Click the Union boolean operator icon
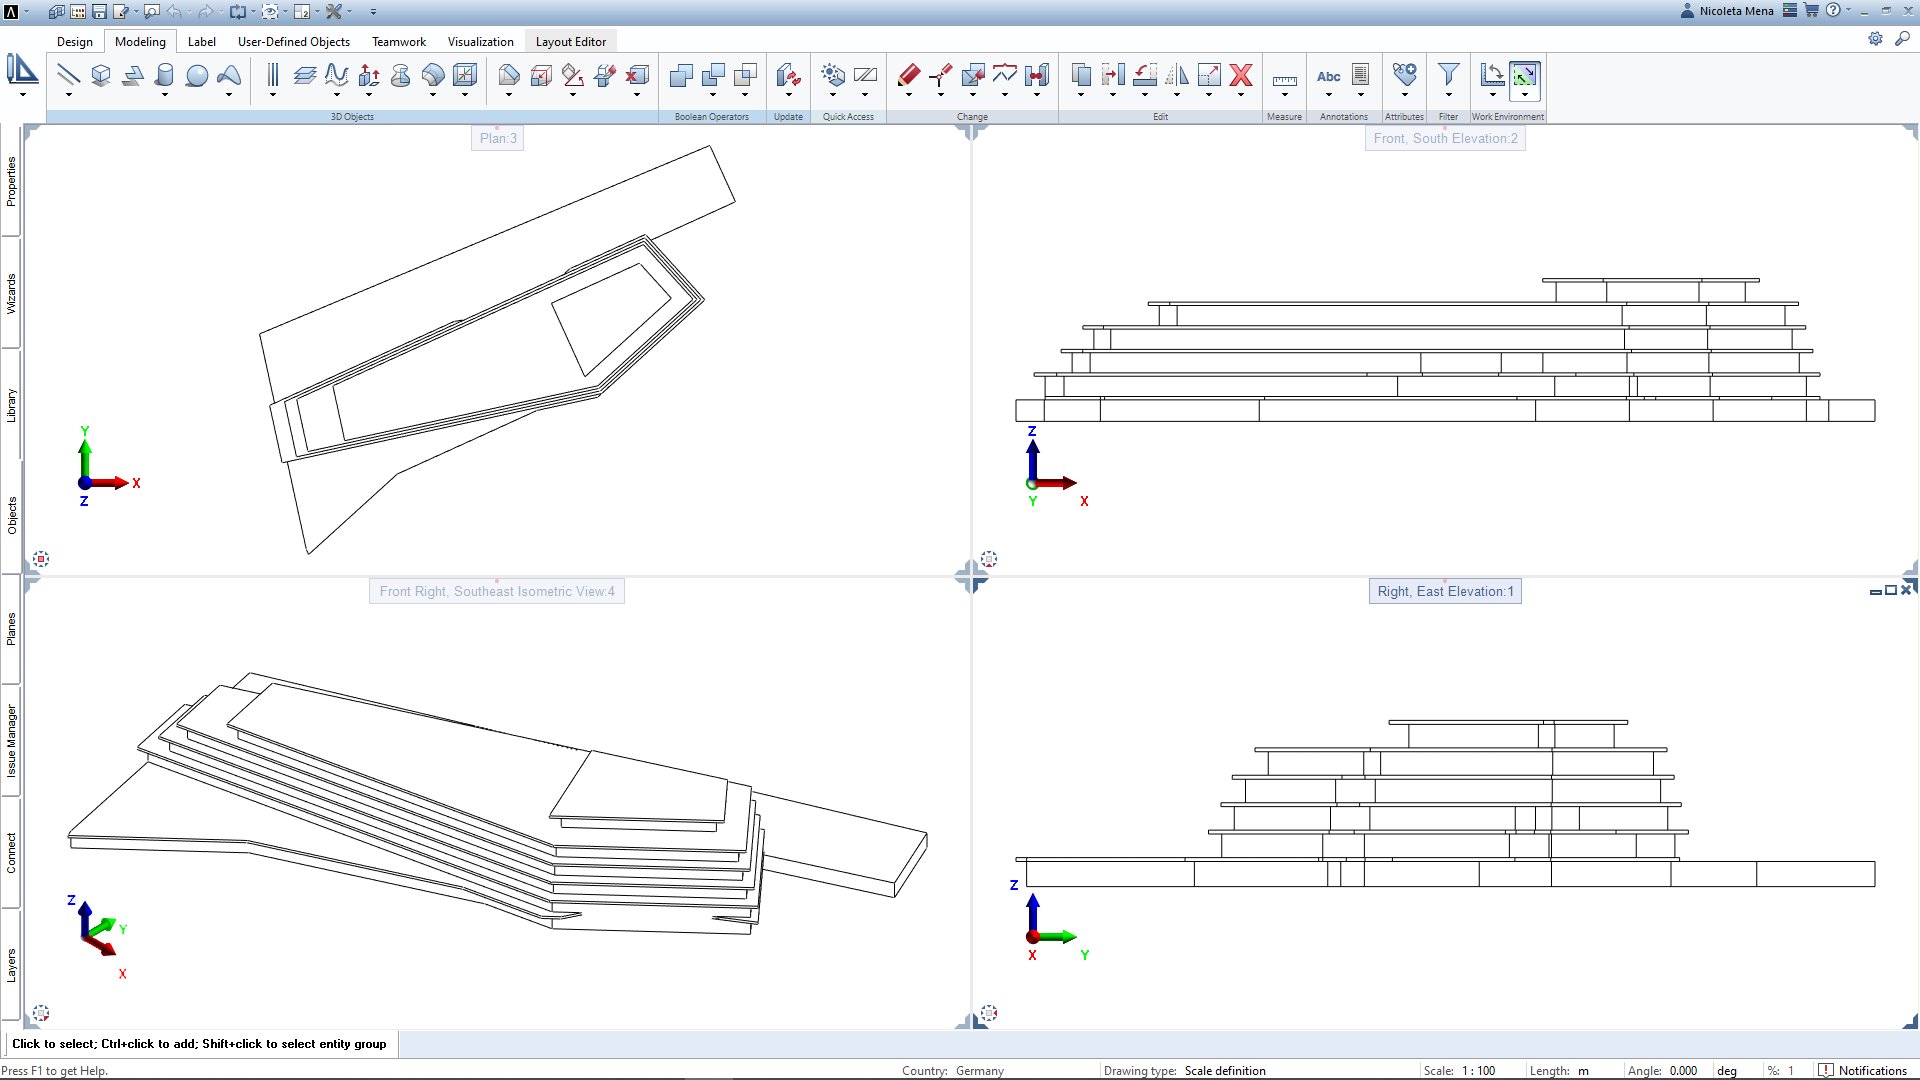1920x1080 pixels. click(681, 75)
